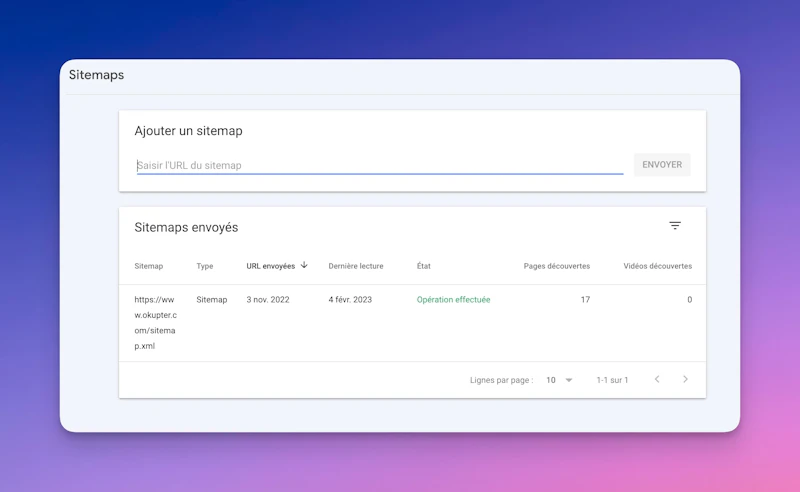Go to next page with right chevron
The width and height of the screenshot is (800, 492).
click(x=685, y=379)
